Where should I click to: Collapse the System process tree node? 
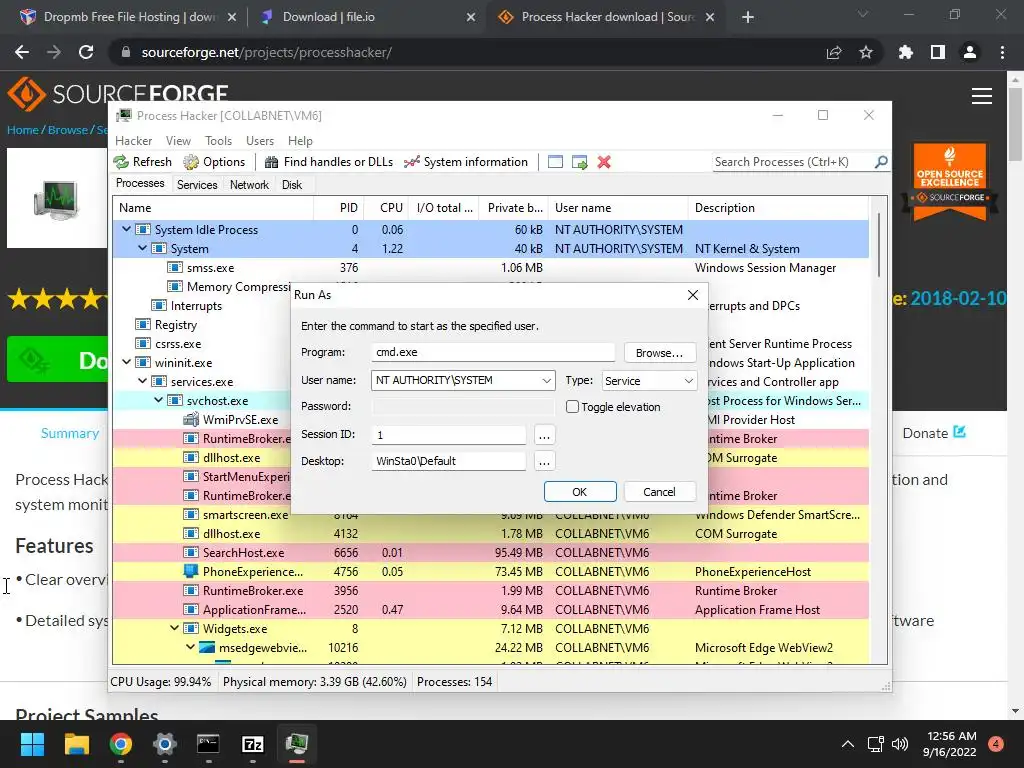point(142,248)
